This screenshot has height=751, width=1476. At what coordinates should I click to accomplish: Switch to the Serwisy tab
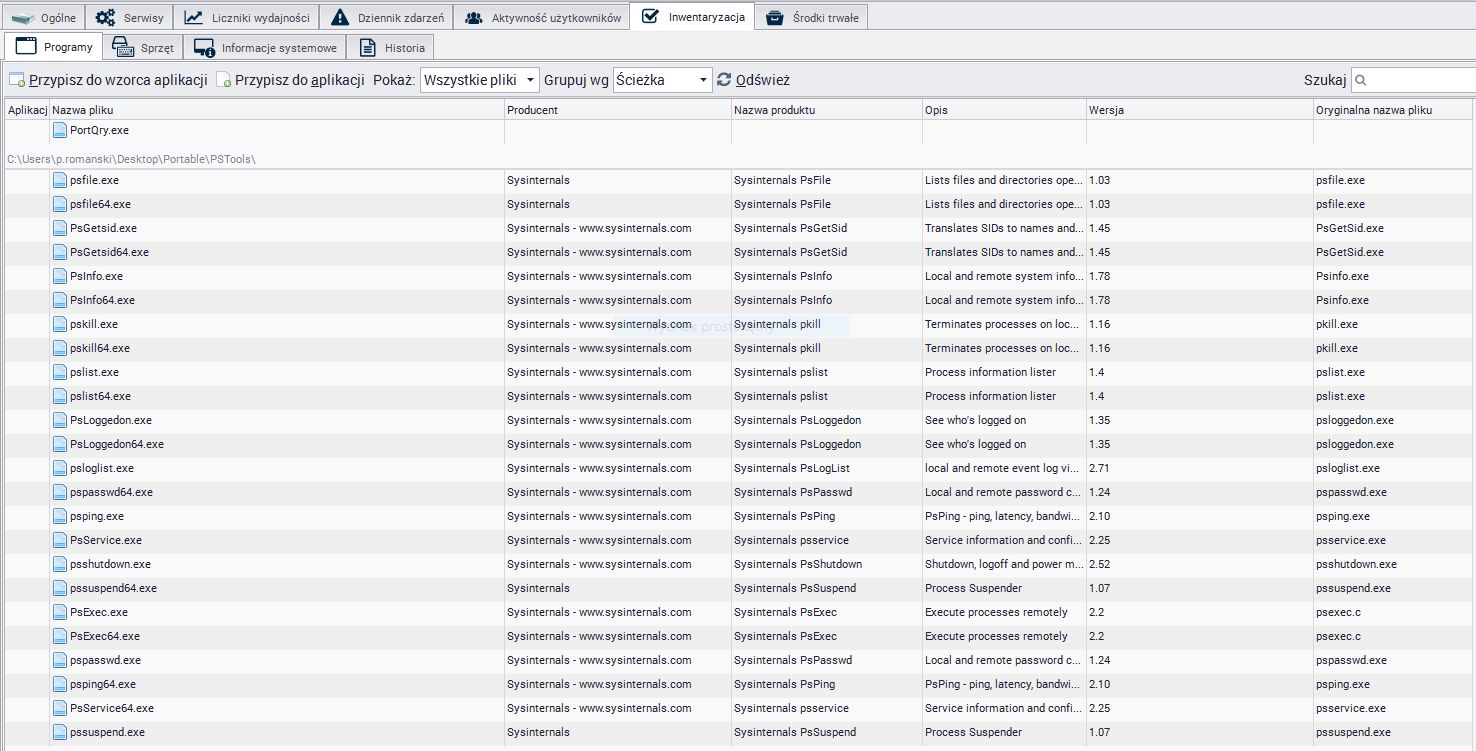pyautogui.click(x=129, y=17)
